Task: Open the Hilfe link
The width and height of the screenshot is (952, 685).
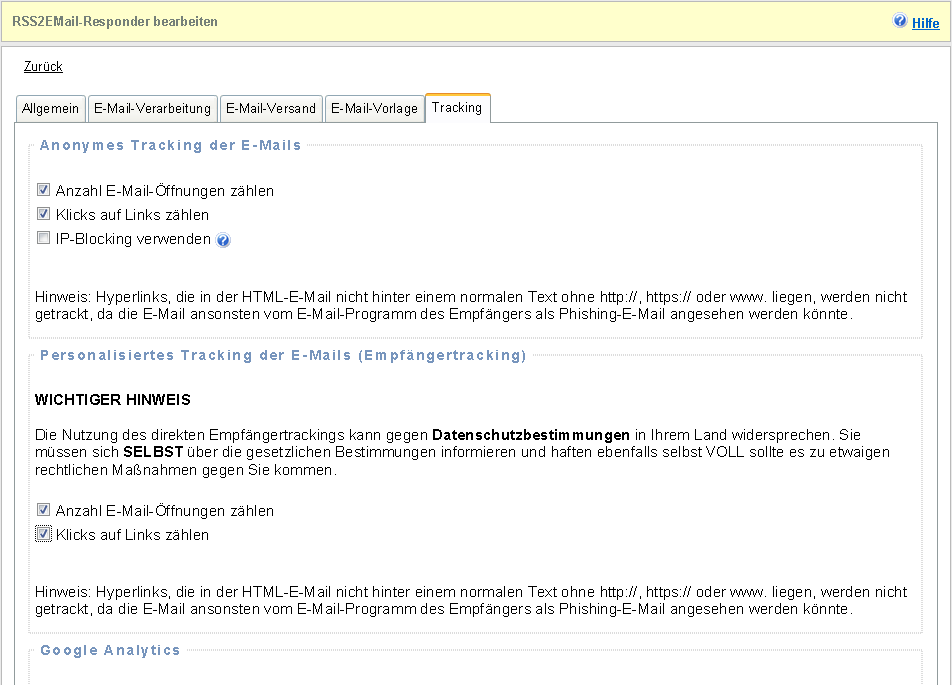Action: coord(925,22)
